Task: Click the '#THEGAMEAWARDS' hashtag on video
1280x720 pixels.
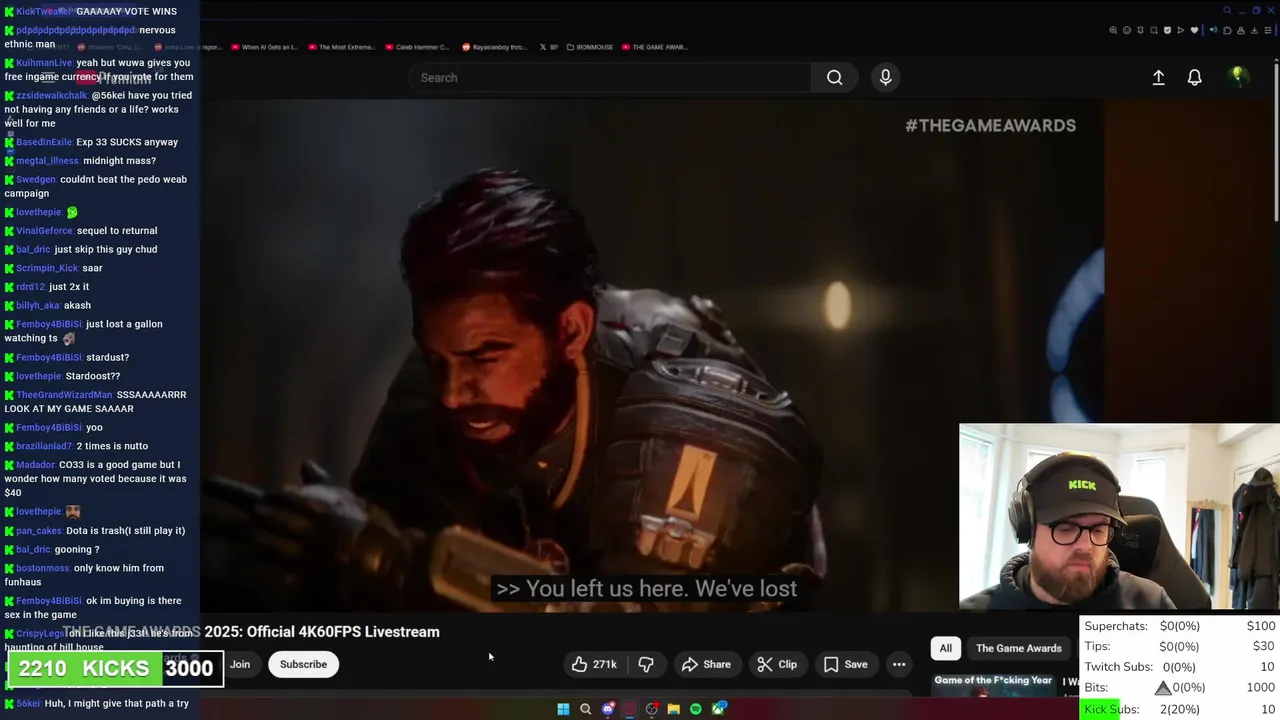Action: (x=990, y=125)
